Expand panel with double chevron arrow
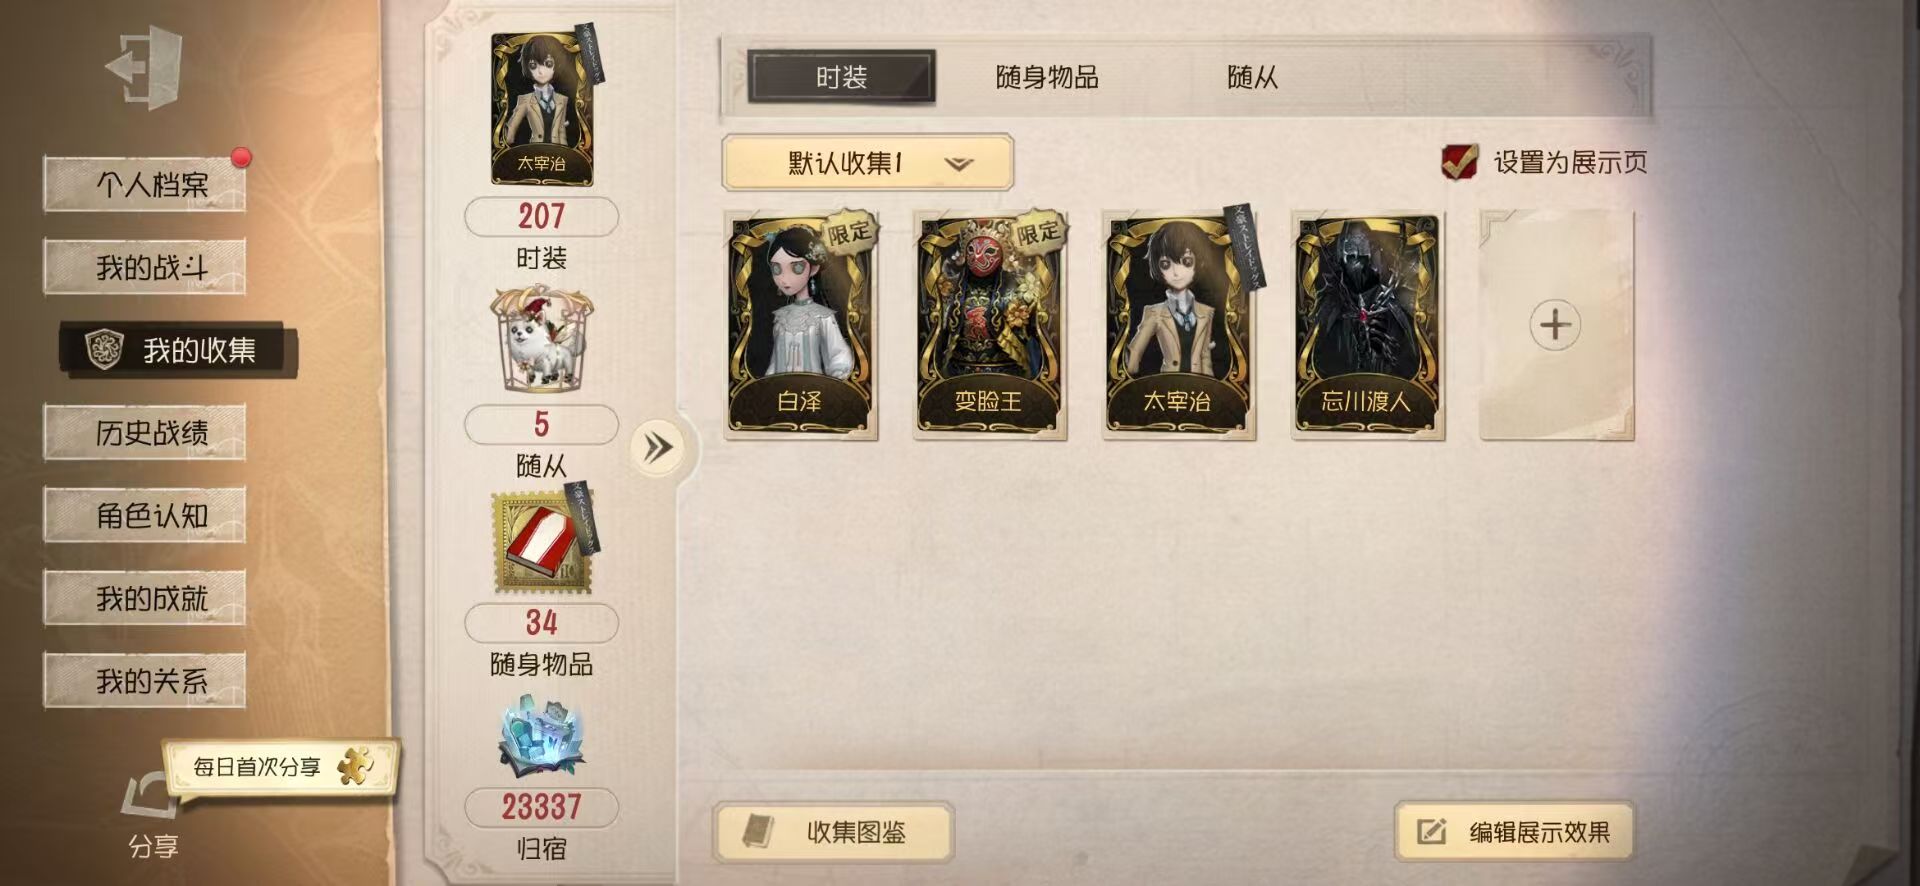This screenshot has width=1920, height=886. (x=658, y=447)
